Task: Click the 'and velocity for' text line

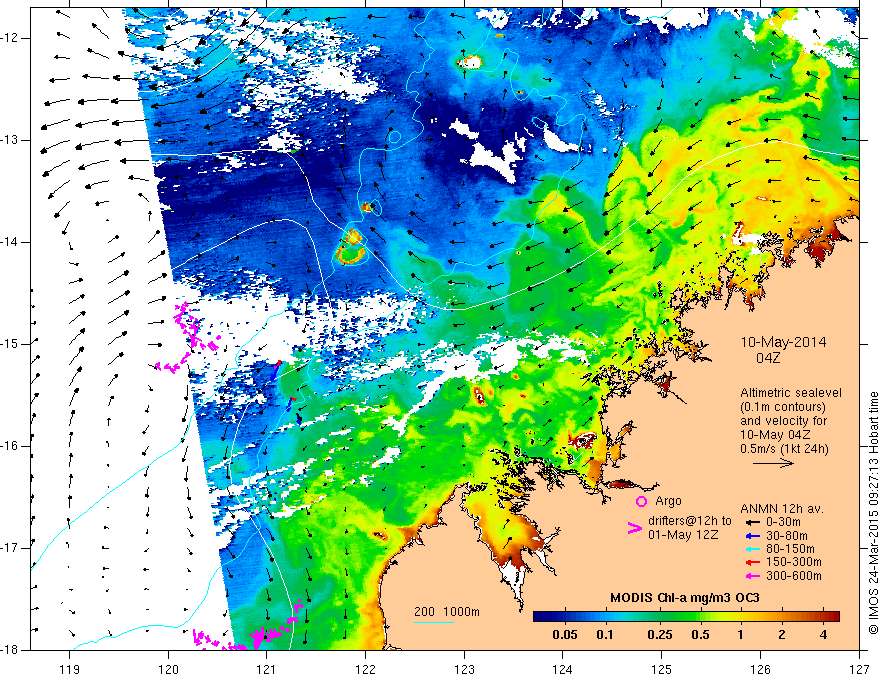Action: click(783, 421)
